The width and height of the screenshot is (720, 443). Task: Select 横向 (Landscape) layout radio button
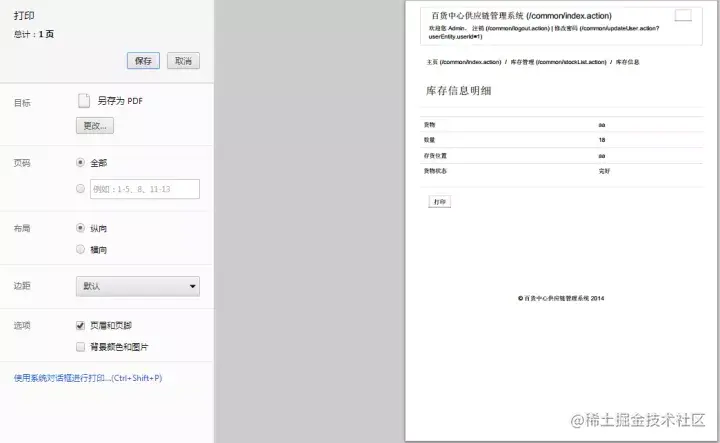80,249
